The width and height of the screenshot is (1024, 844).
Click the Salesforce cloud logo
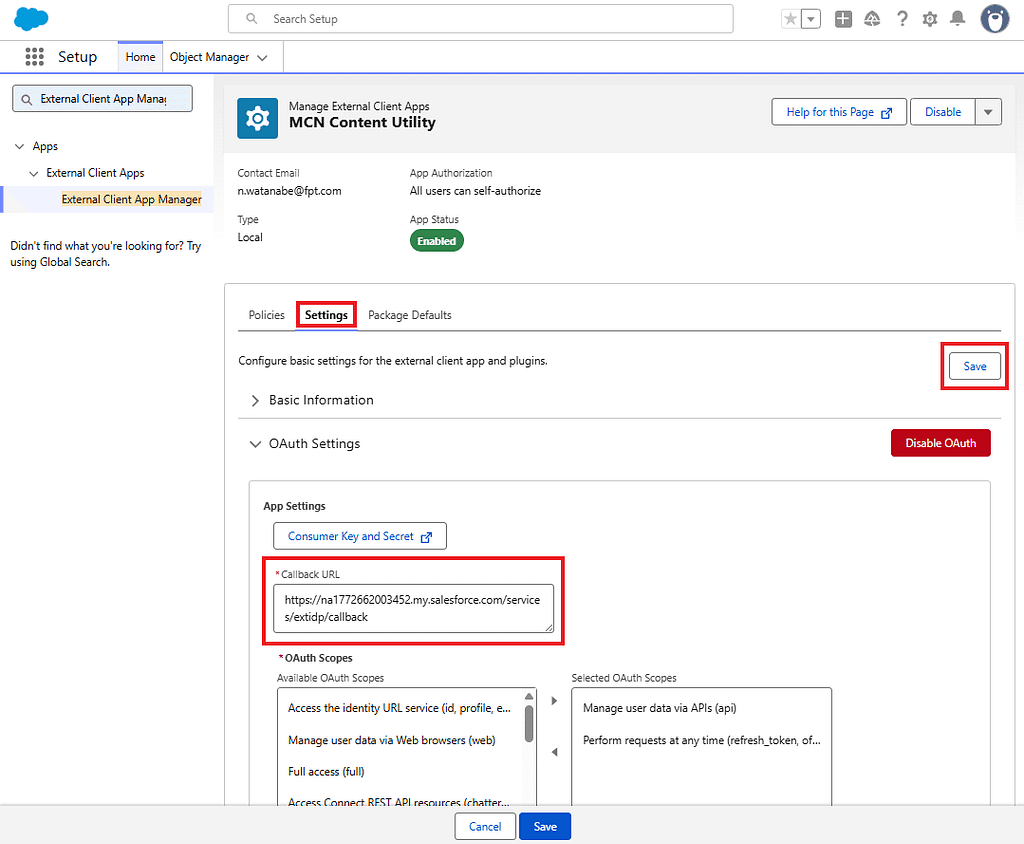click(x=31, y=19)
